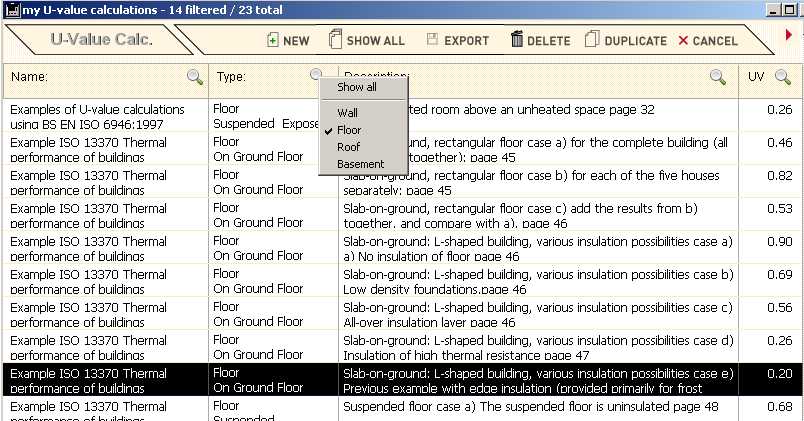Choose Wall in the type filter menu
The width and height of the screenshot is (804, 421).
[x=348, y=113]
